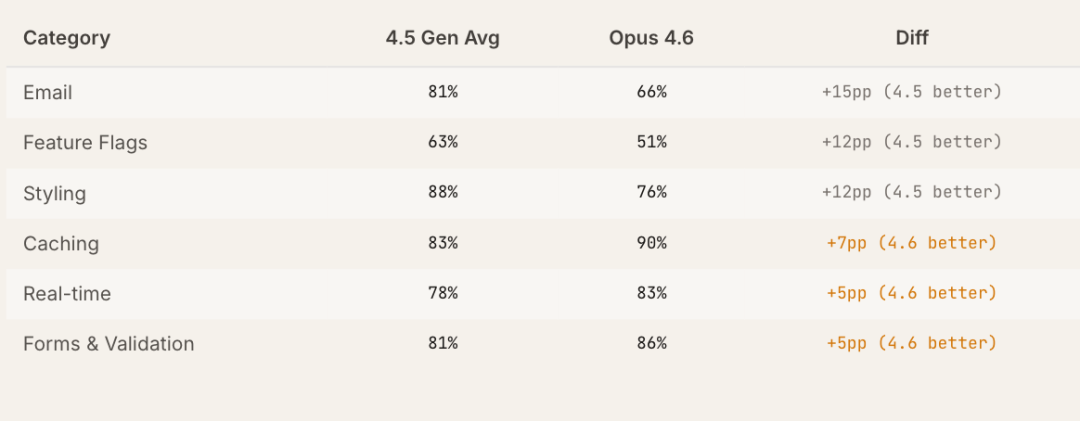Select the Forms & Validation category cell
This screenshot has width=1080, height=421.
[109, 344]
